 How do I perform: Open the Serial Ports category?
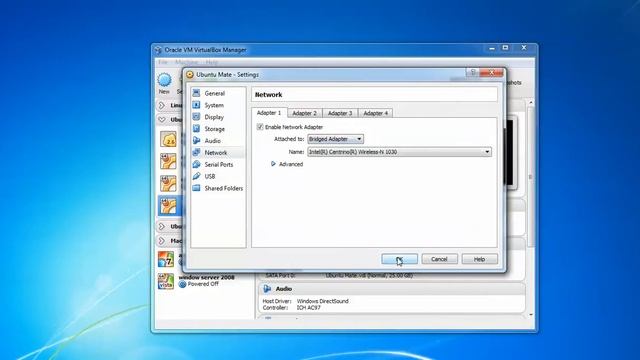[x=218, y=164]
